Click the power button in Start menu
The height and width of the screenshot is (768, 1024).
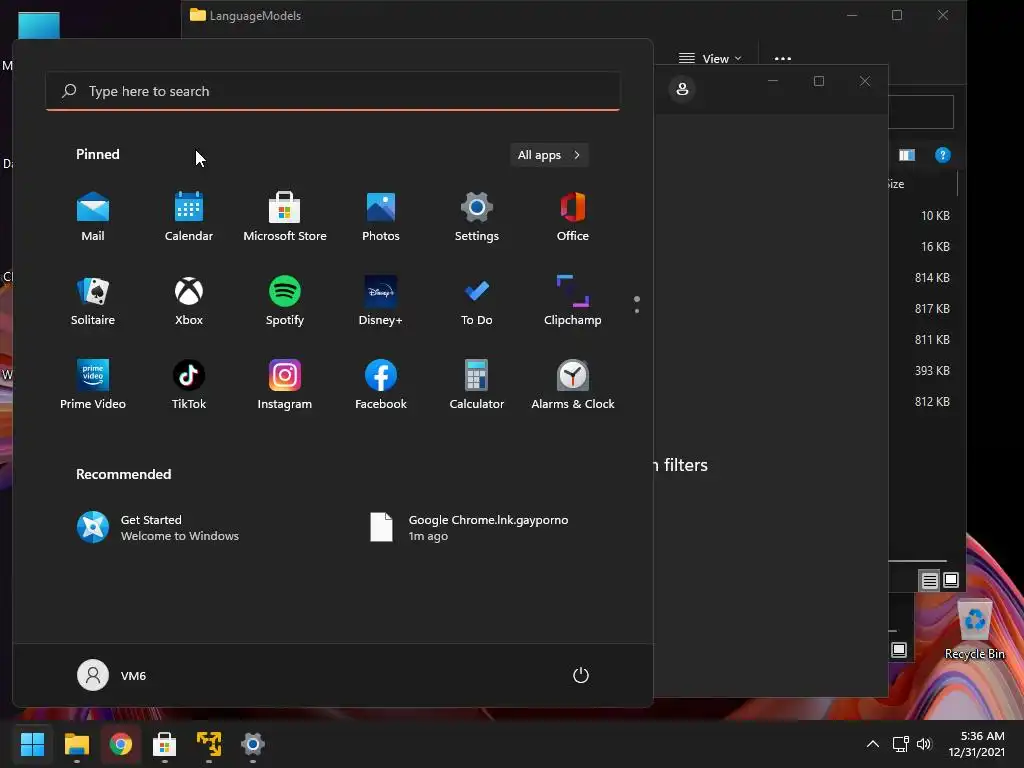coord(581,675)
